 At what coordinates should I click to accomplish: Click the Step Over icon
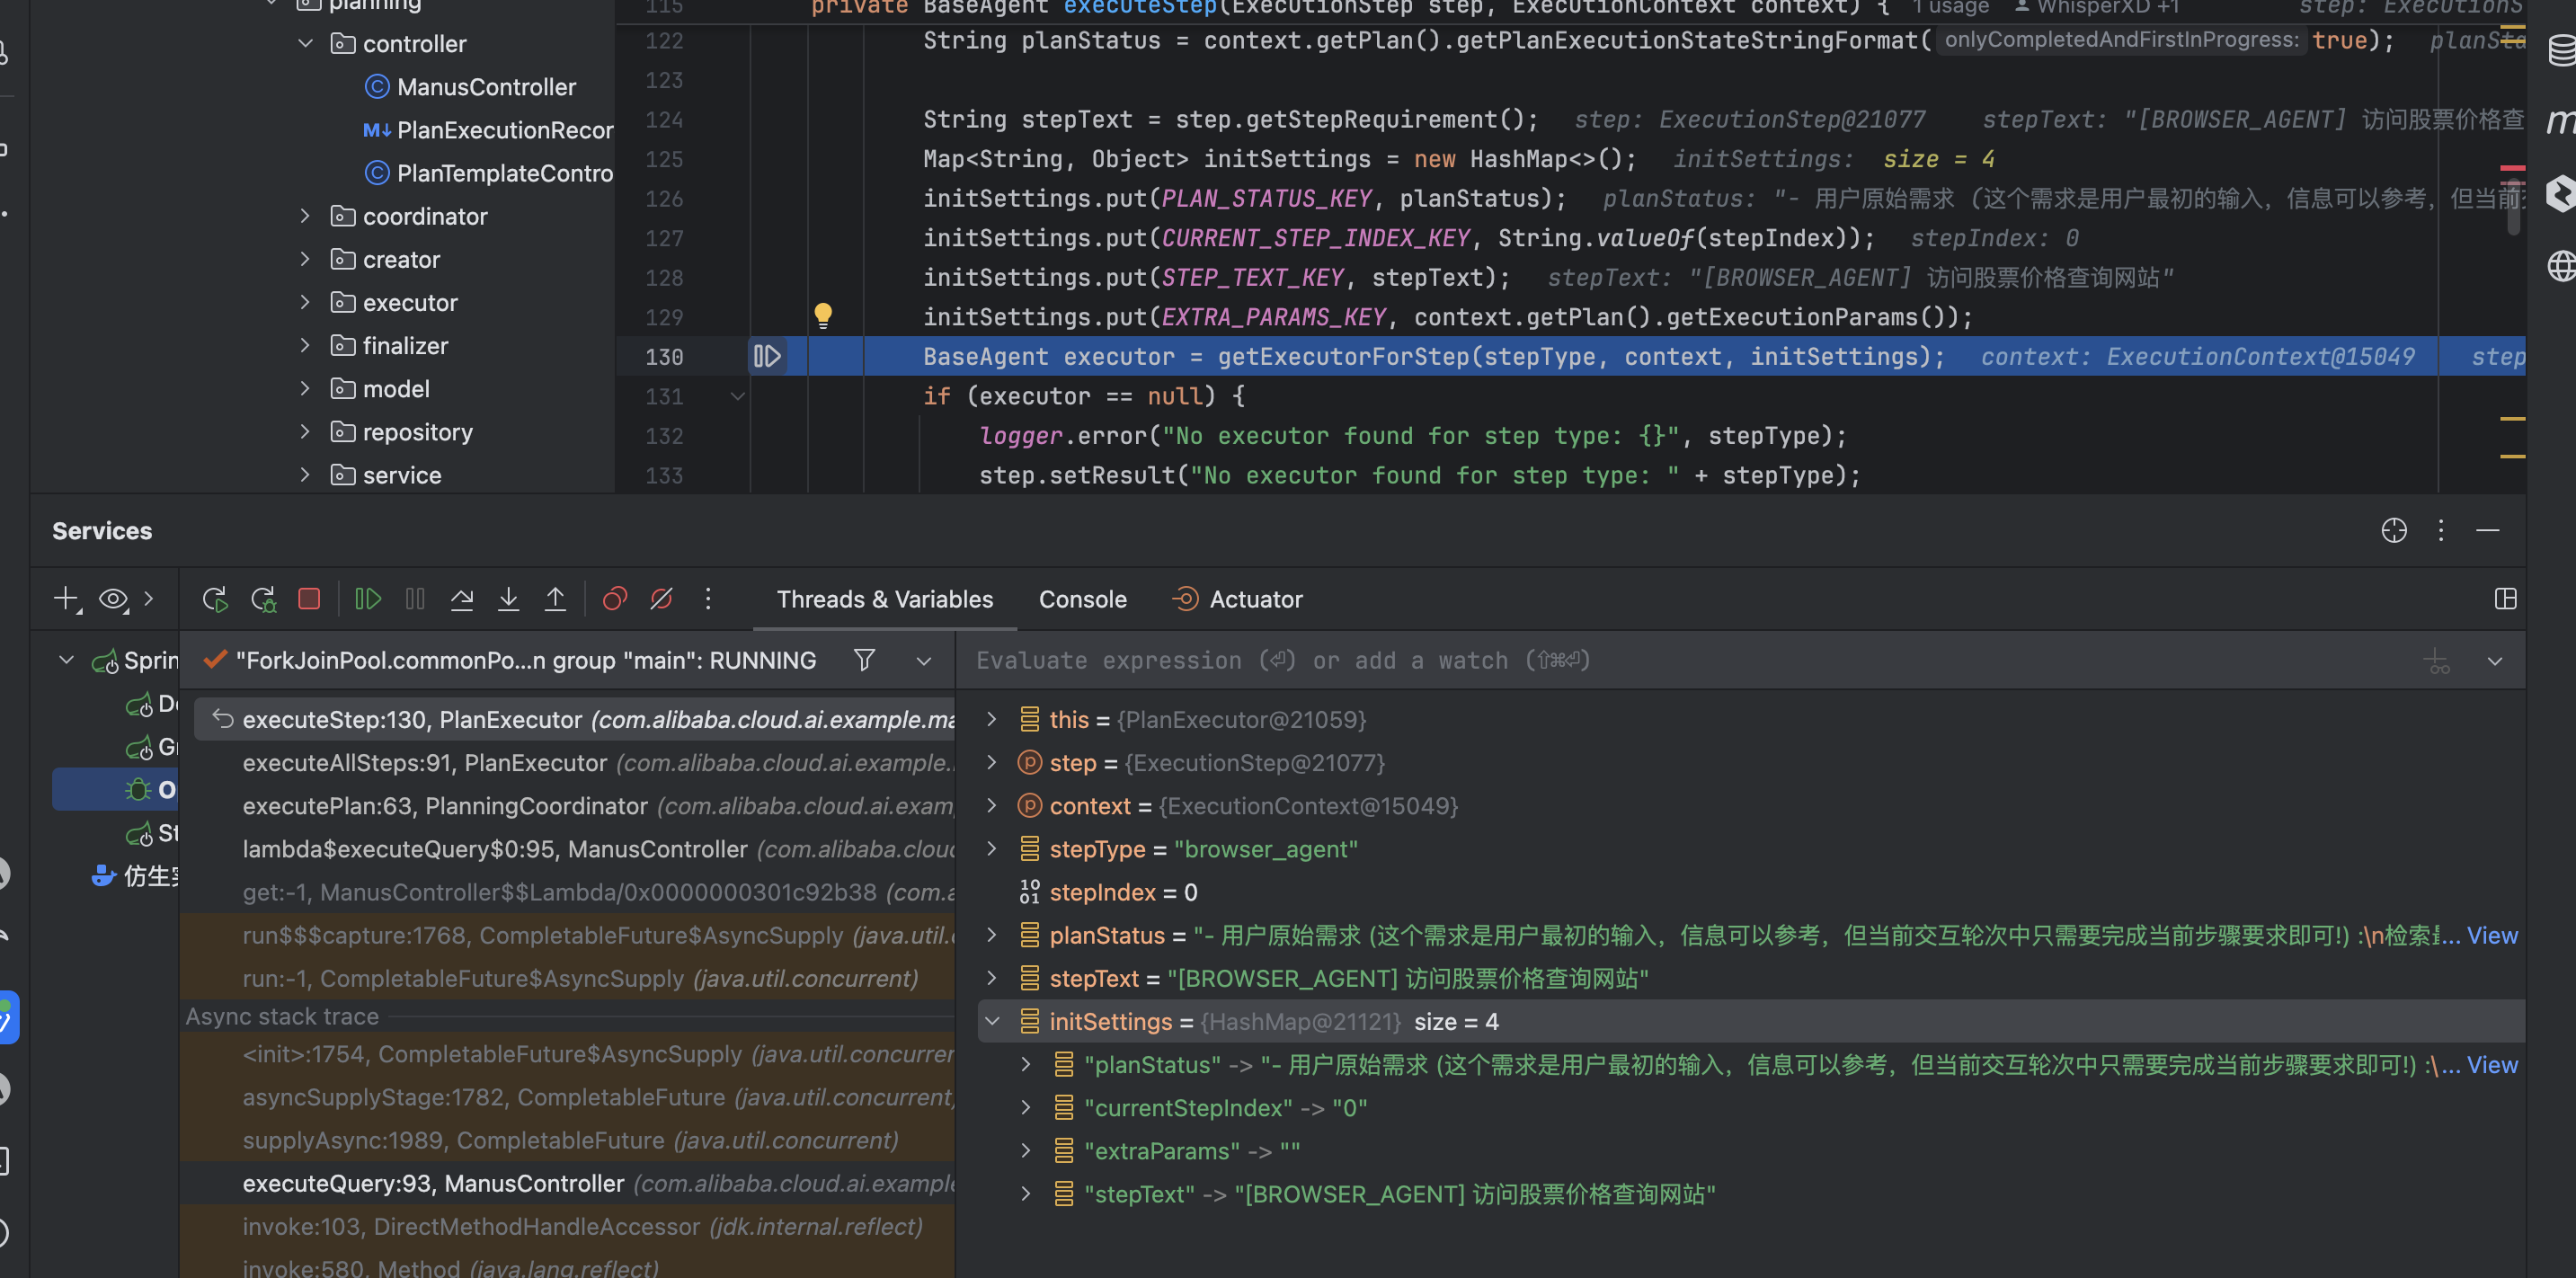point(461,599)
